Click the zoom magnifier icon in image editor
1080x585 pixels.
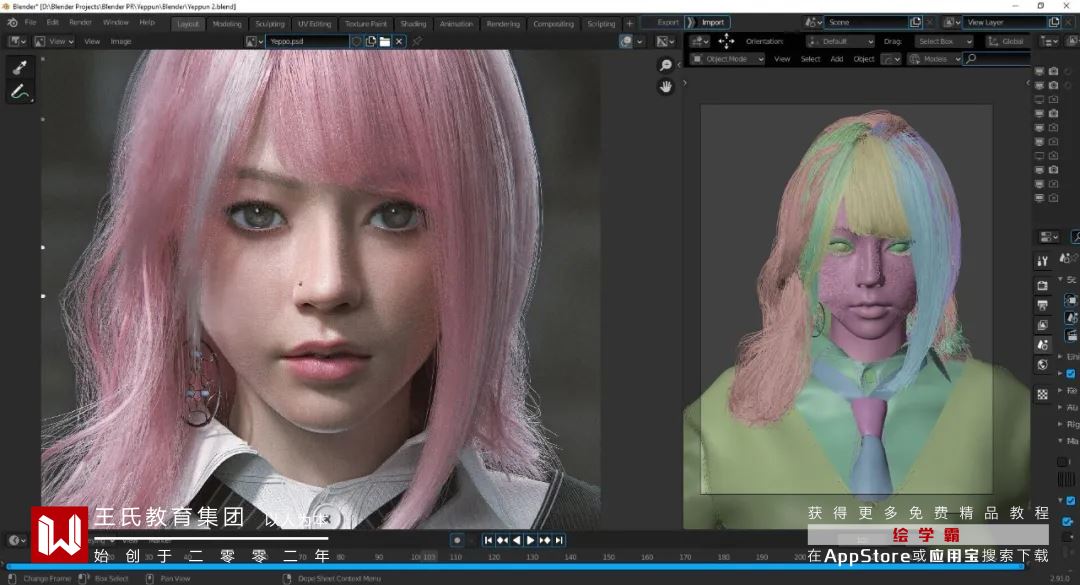[666, 65]
